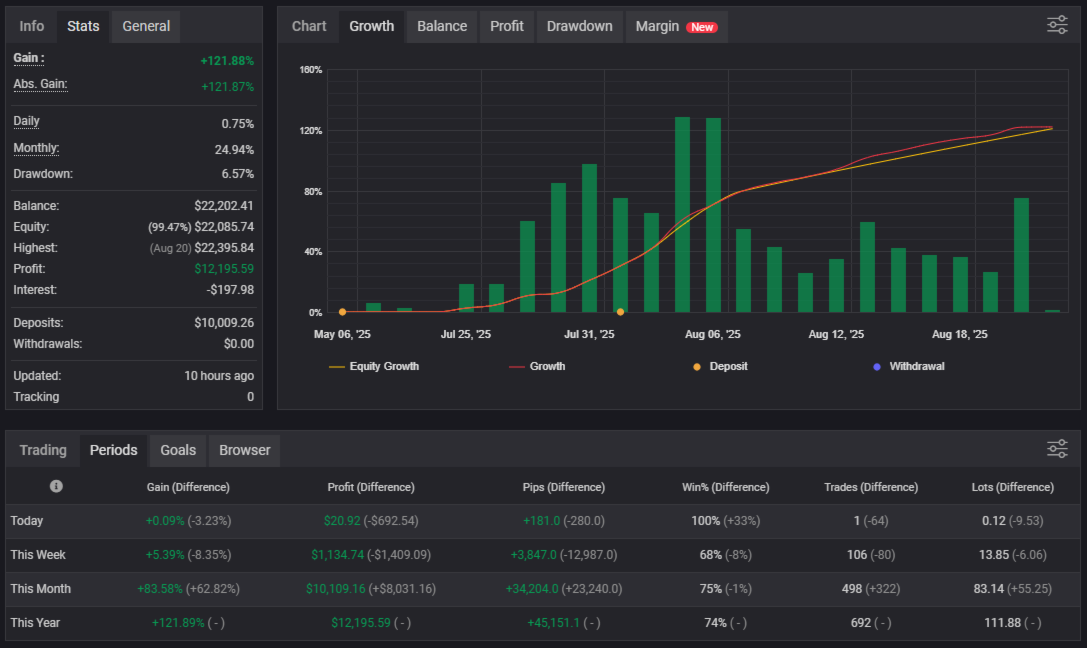This screenshot has height=648, width=1087.
Task: Open the Drawdown chart tab
Action: pos(580,26)
